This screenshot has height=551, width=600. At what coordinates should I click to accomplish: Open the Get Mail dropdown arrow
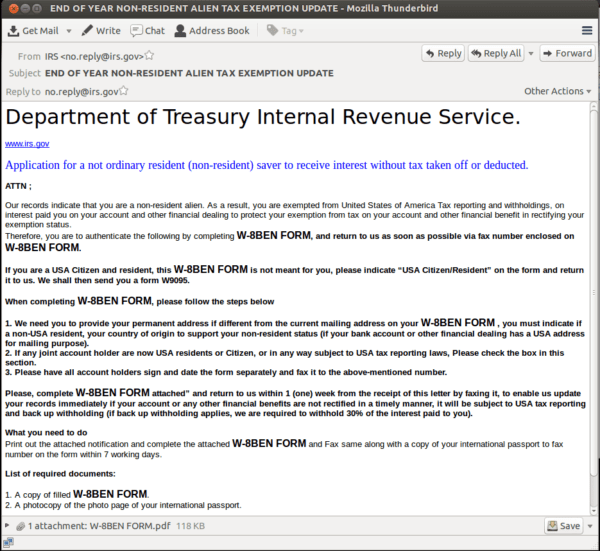69,31
